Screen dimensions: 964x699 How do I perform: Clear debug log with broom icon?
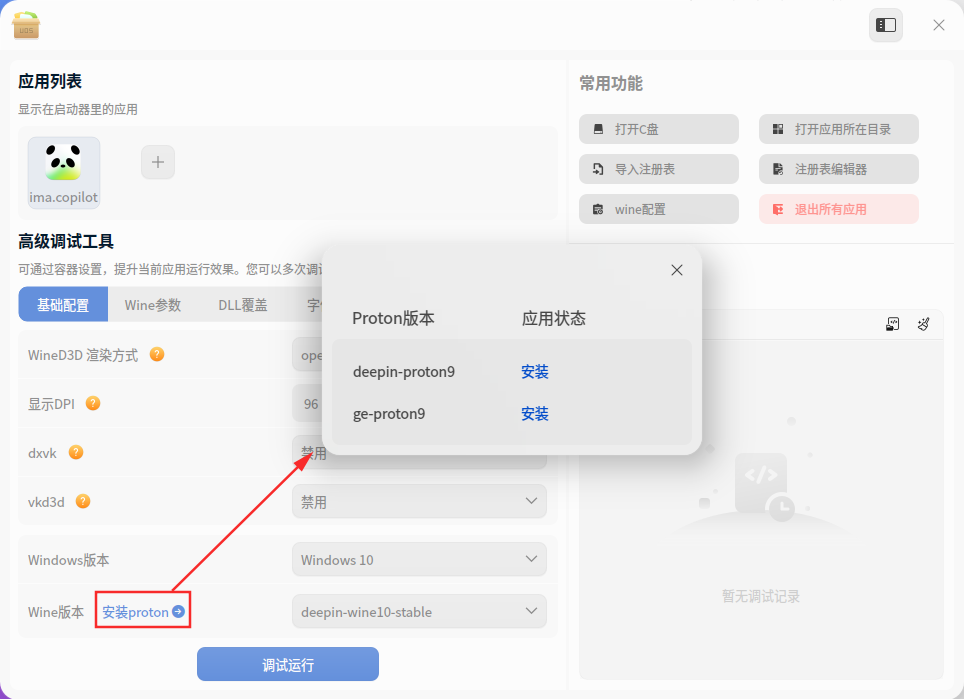coord(923,324)
